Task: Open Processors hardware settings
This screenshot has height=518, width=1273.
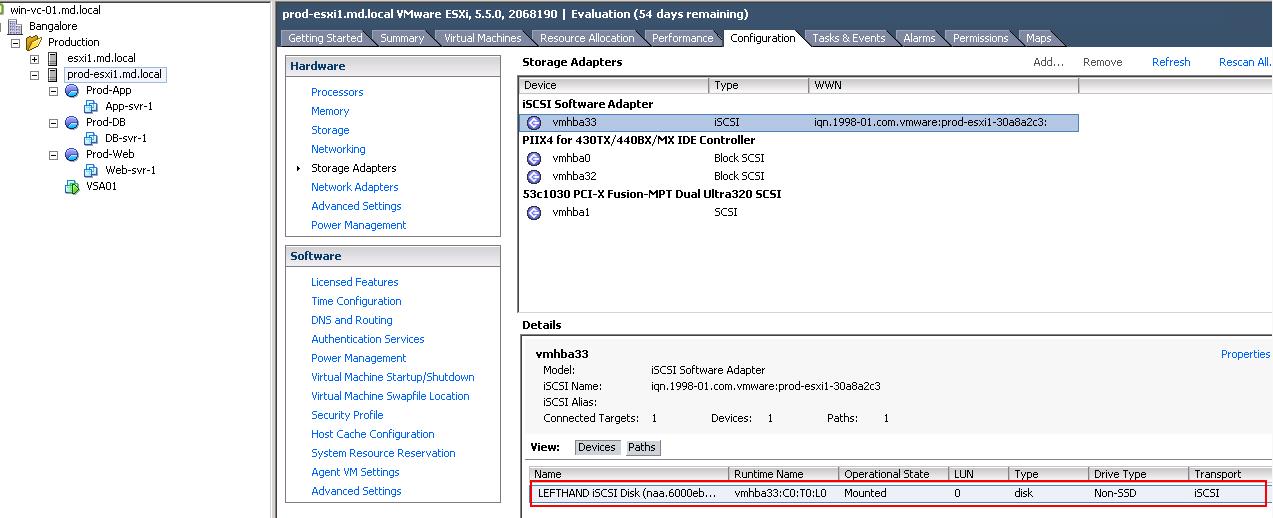Action: click(x=337, y=92)
